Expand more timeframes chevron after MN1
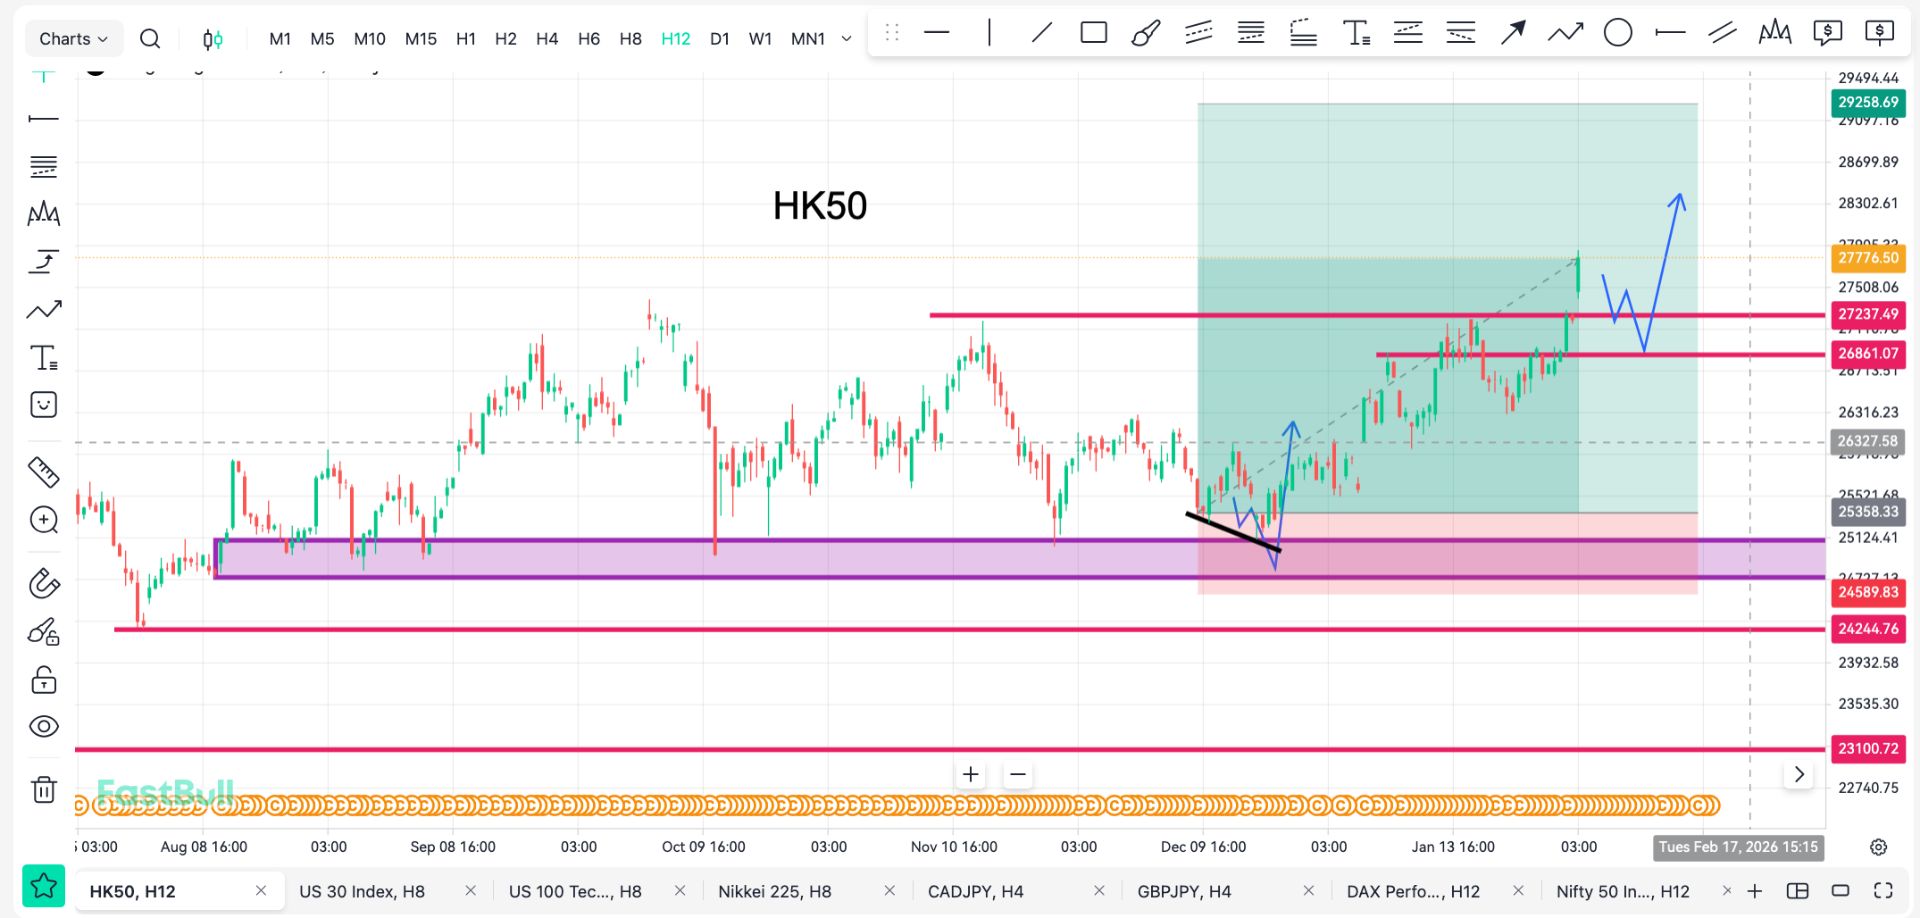 (846, 39)
